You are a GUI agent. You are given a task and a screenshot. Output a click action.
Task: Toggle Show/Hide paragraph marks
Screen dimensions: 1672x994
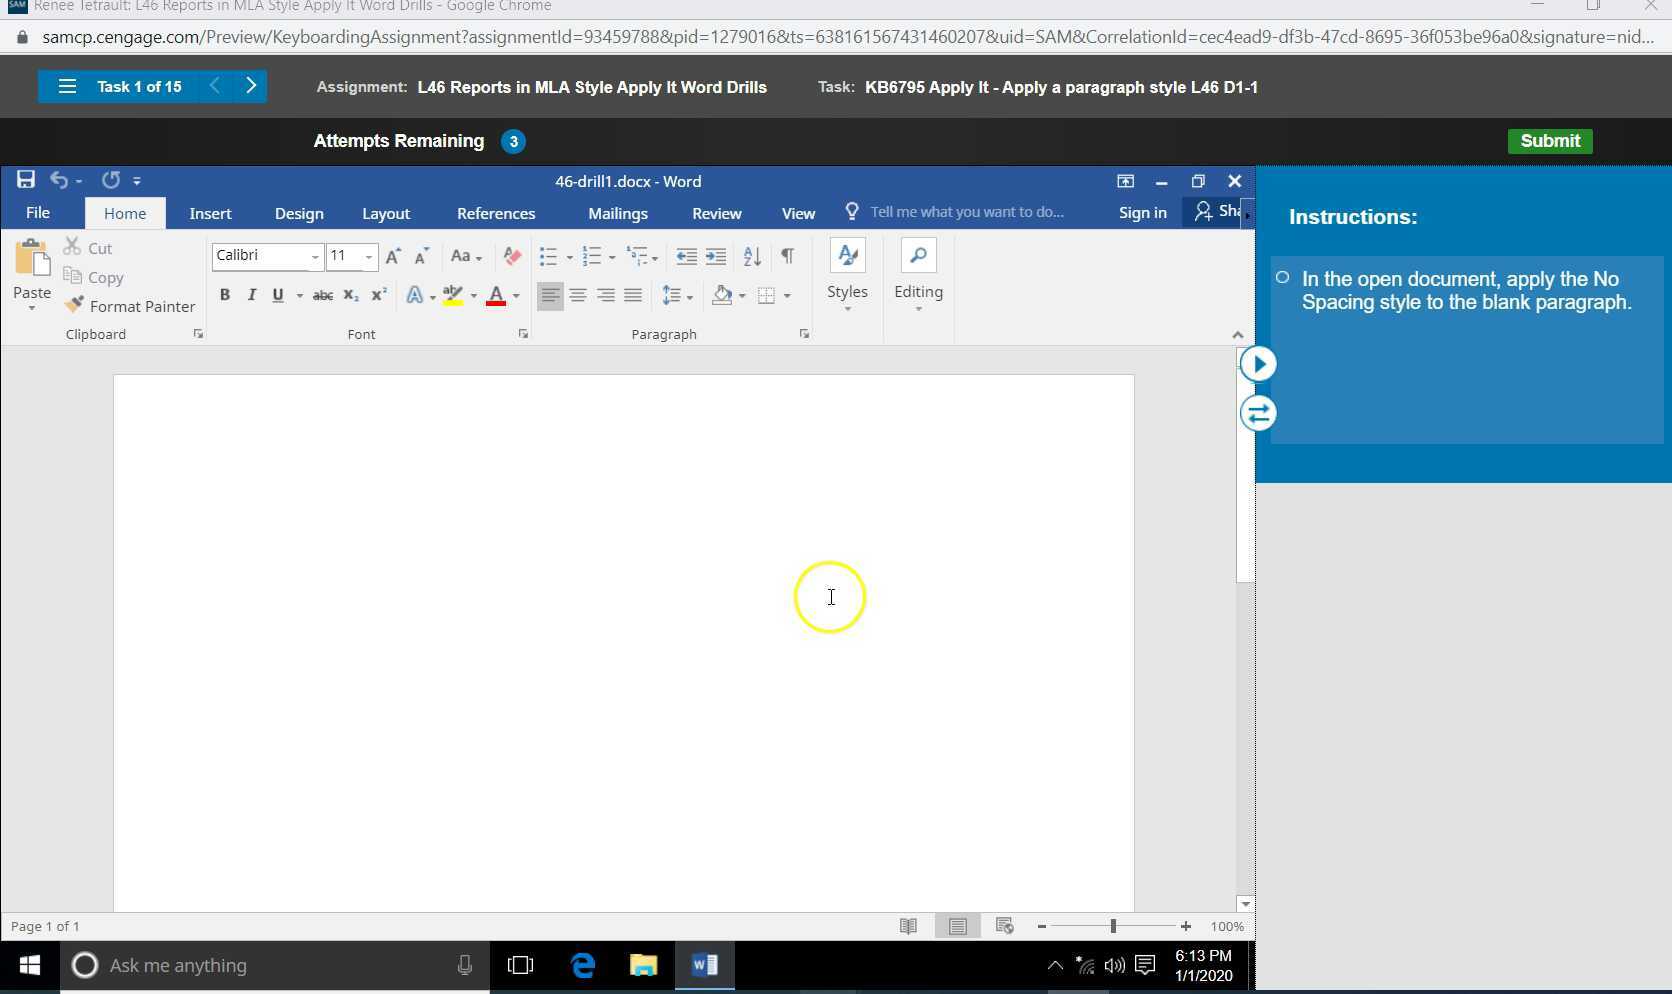tap(788, 256)
